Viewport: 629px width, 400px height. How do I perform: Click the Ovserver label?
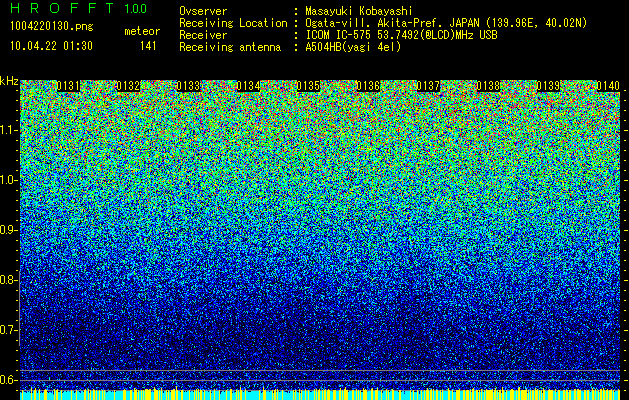(203, 11)
